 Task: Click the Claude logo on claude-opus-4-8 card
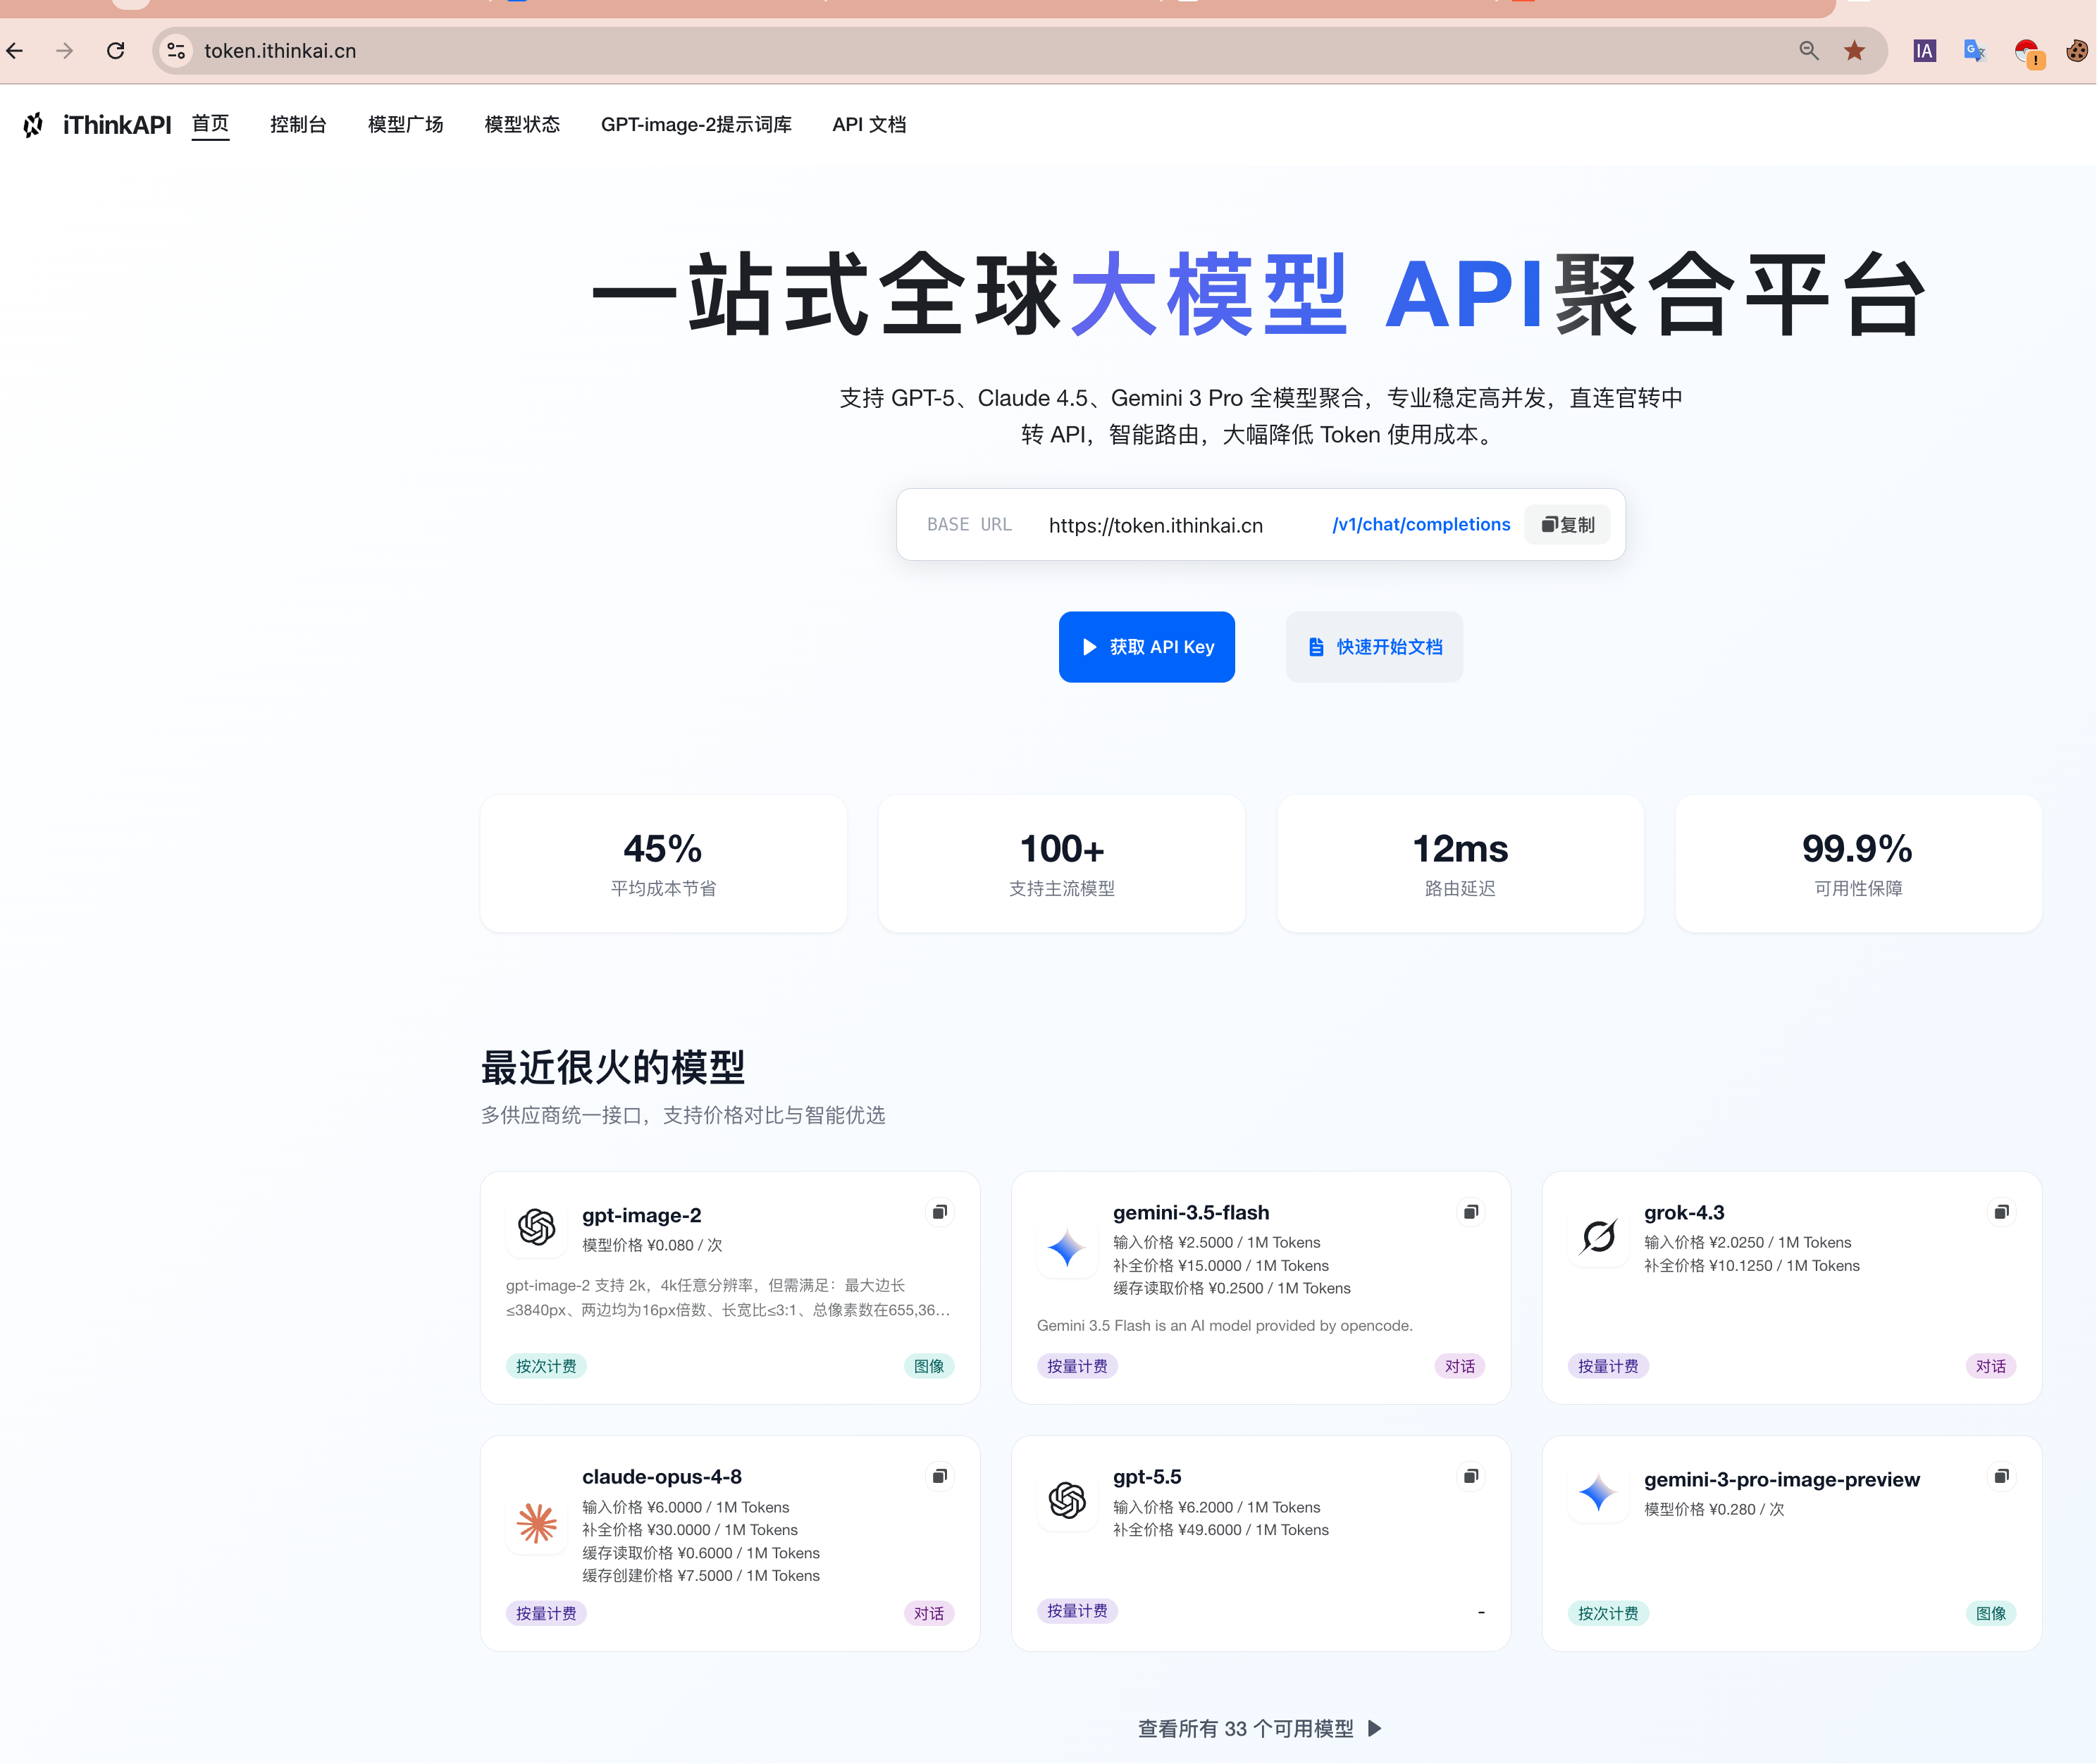537,1523
